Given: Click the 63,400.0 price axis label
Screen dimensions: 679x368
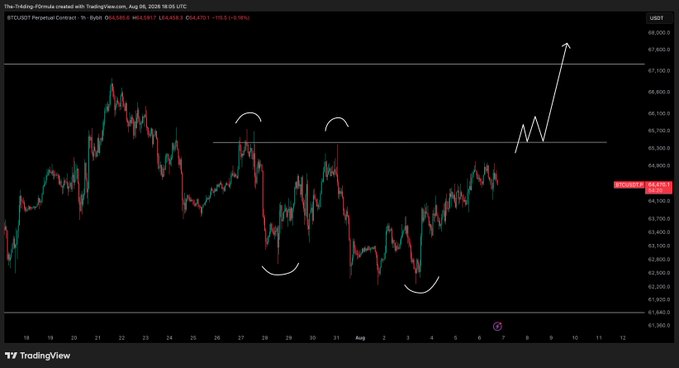Looking at the screenshot, I should tap(659, 232).
